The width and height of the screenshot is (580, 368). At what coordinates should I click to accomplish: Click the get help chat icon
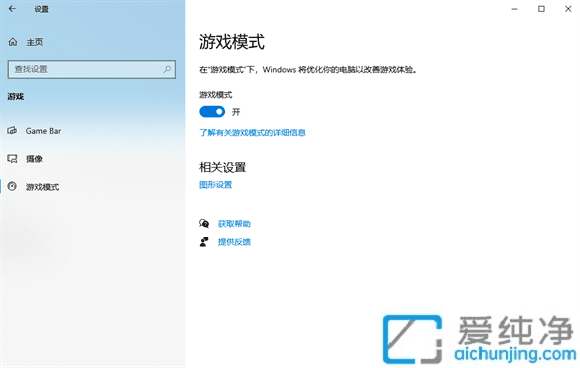click(x=204, y=223)
